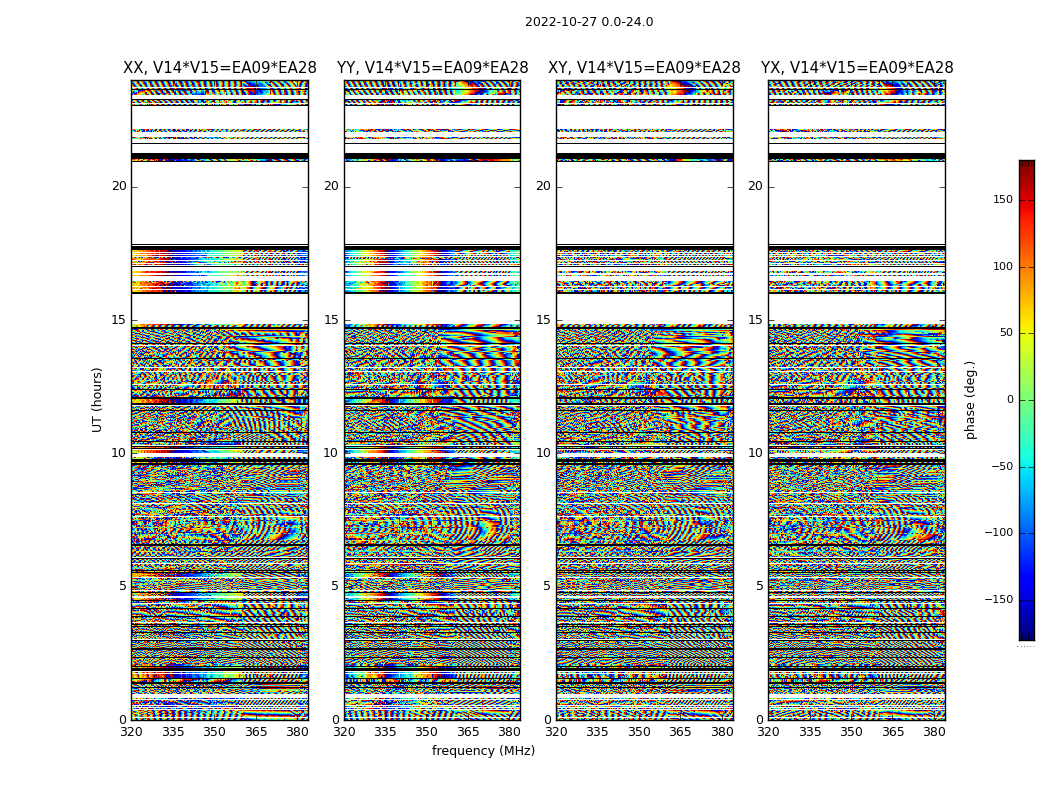This screenshot has width=1050, height=800.
Task: Click the '350' frequency tick under XY panel
Action: (x=639, y=732)
